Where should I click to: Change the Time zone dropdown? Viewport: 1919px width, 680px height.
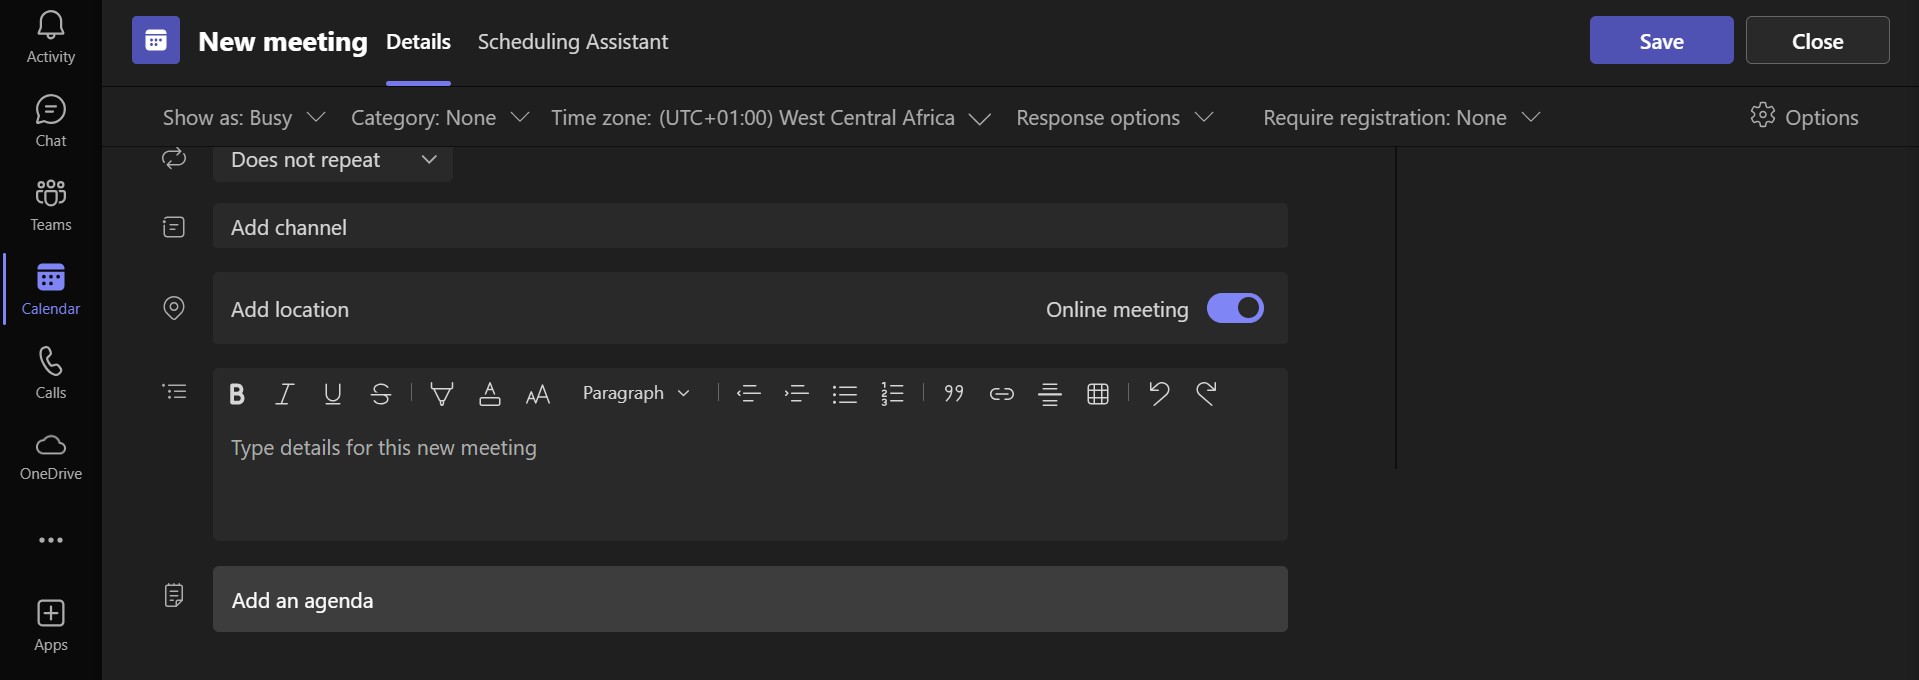click(771, 118)
